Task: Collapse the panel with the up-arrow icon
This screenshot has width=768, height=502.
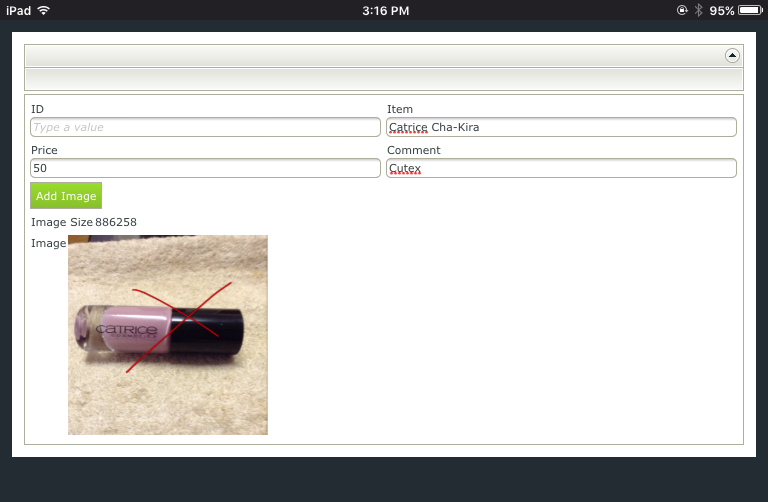Action: tap(732, 55)
